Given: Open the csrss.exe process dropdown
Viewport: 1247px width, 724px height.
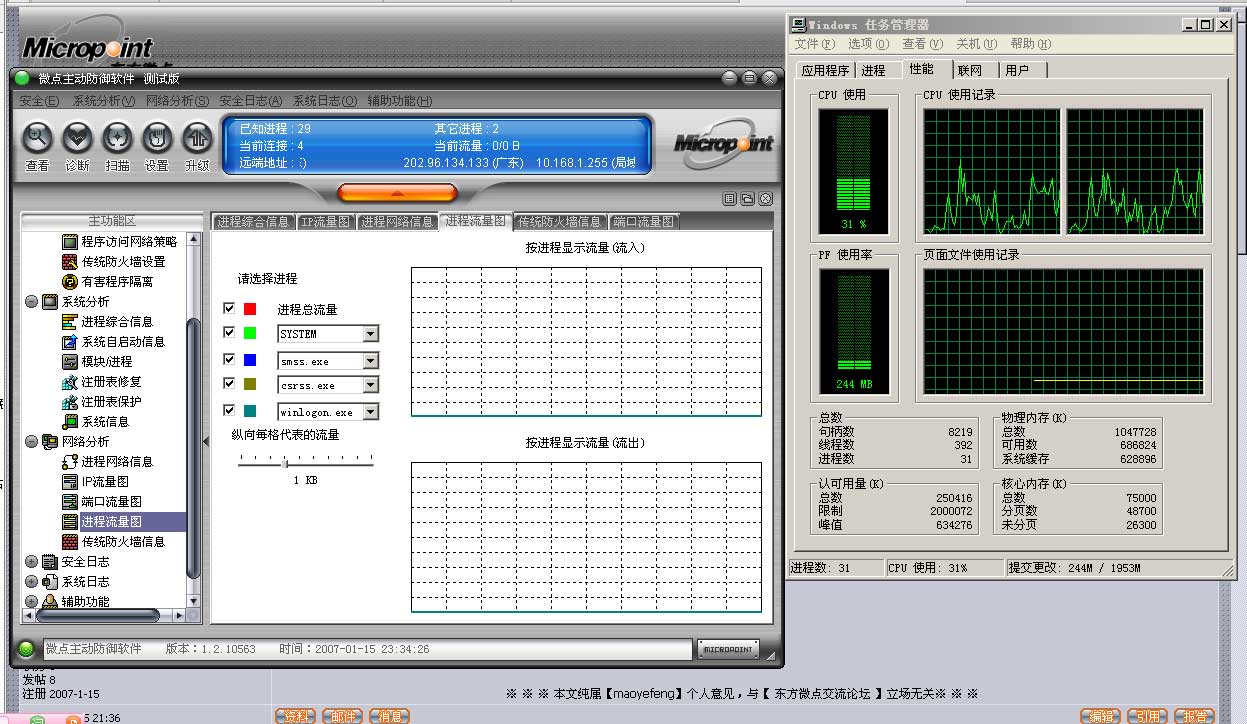Looking at the screenshot, I should [x=371, y=385].
